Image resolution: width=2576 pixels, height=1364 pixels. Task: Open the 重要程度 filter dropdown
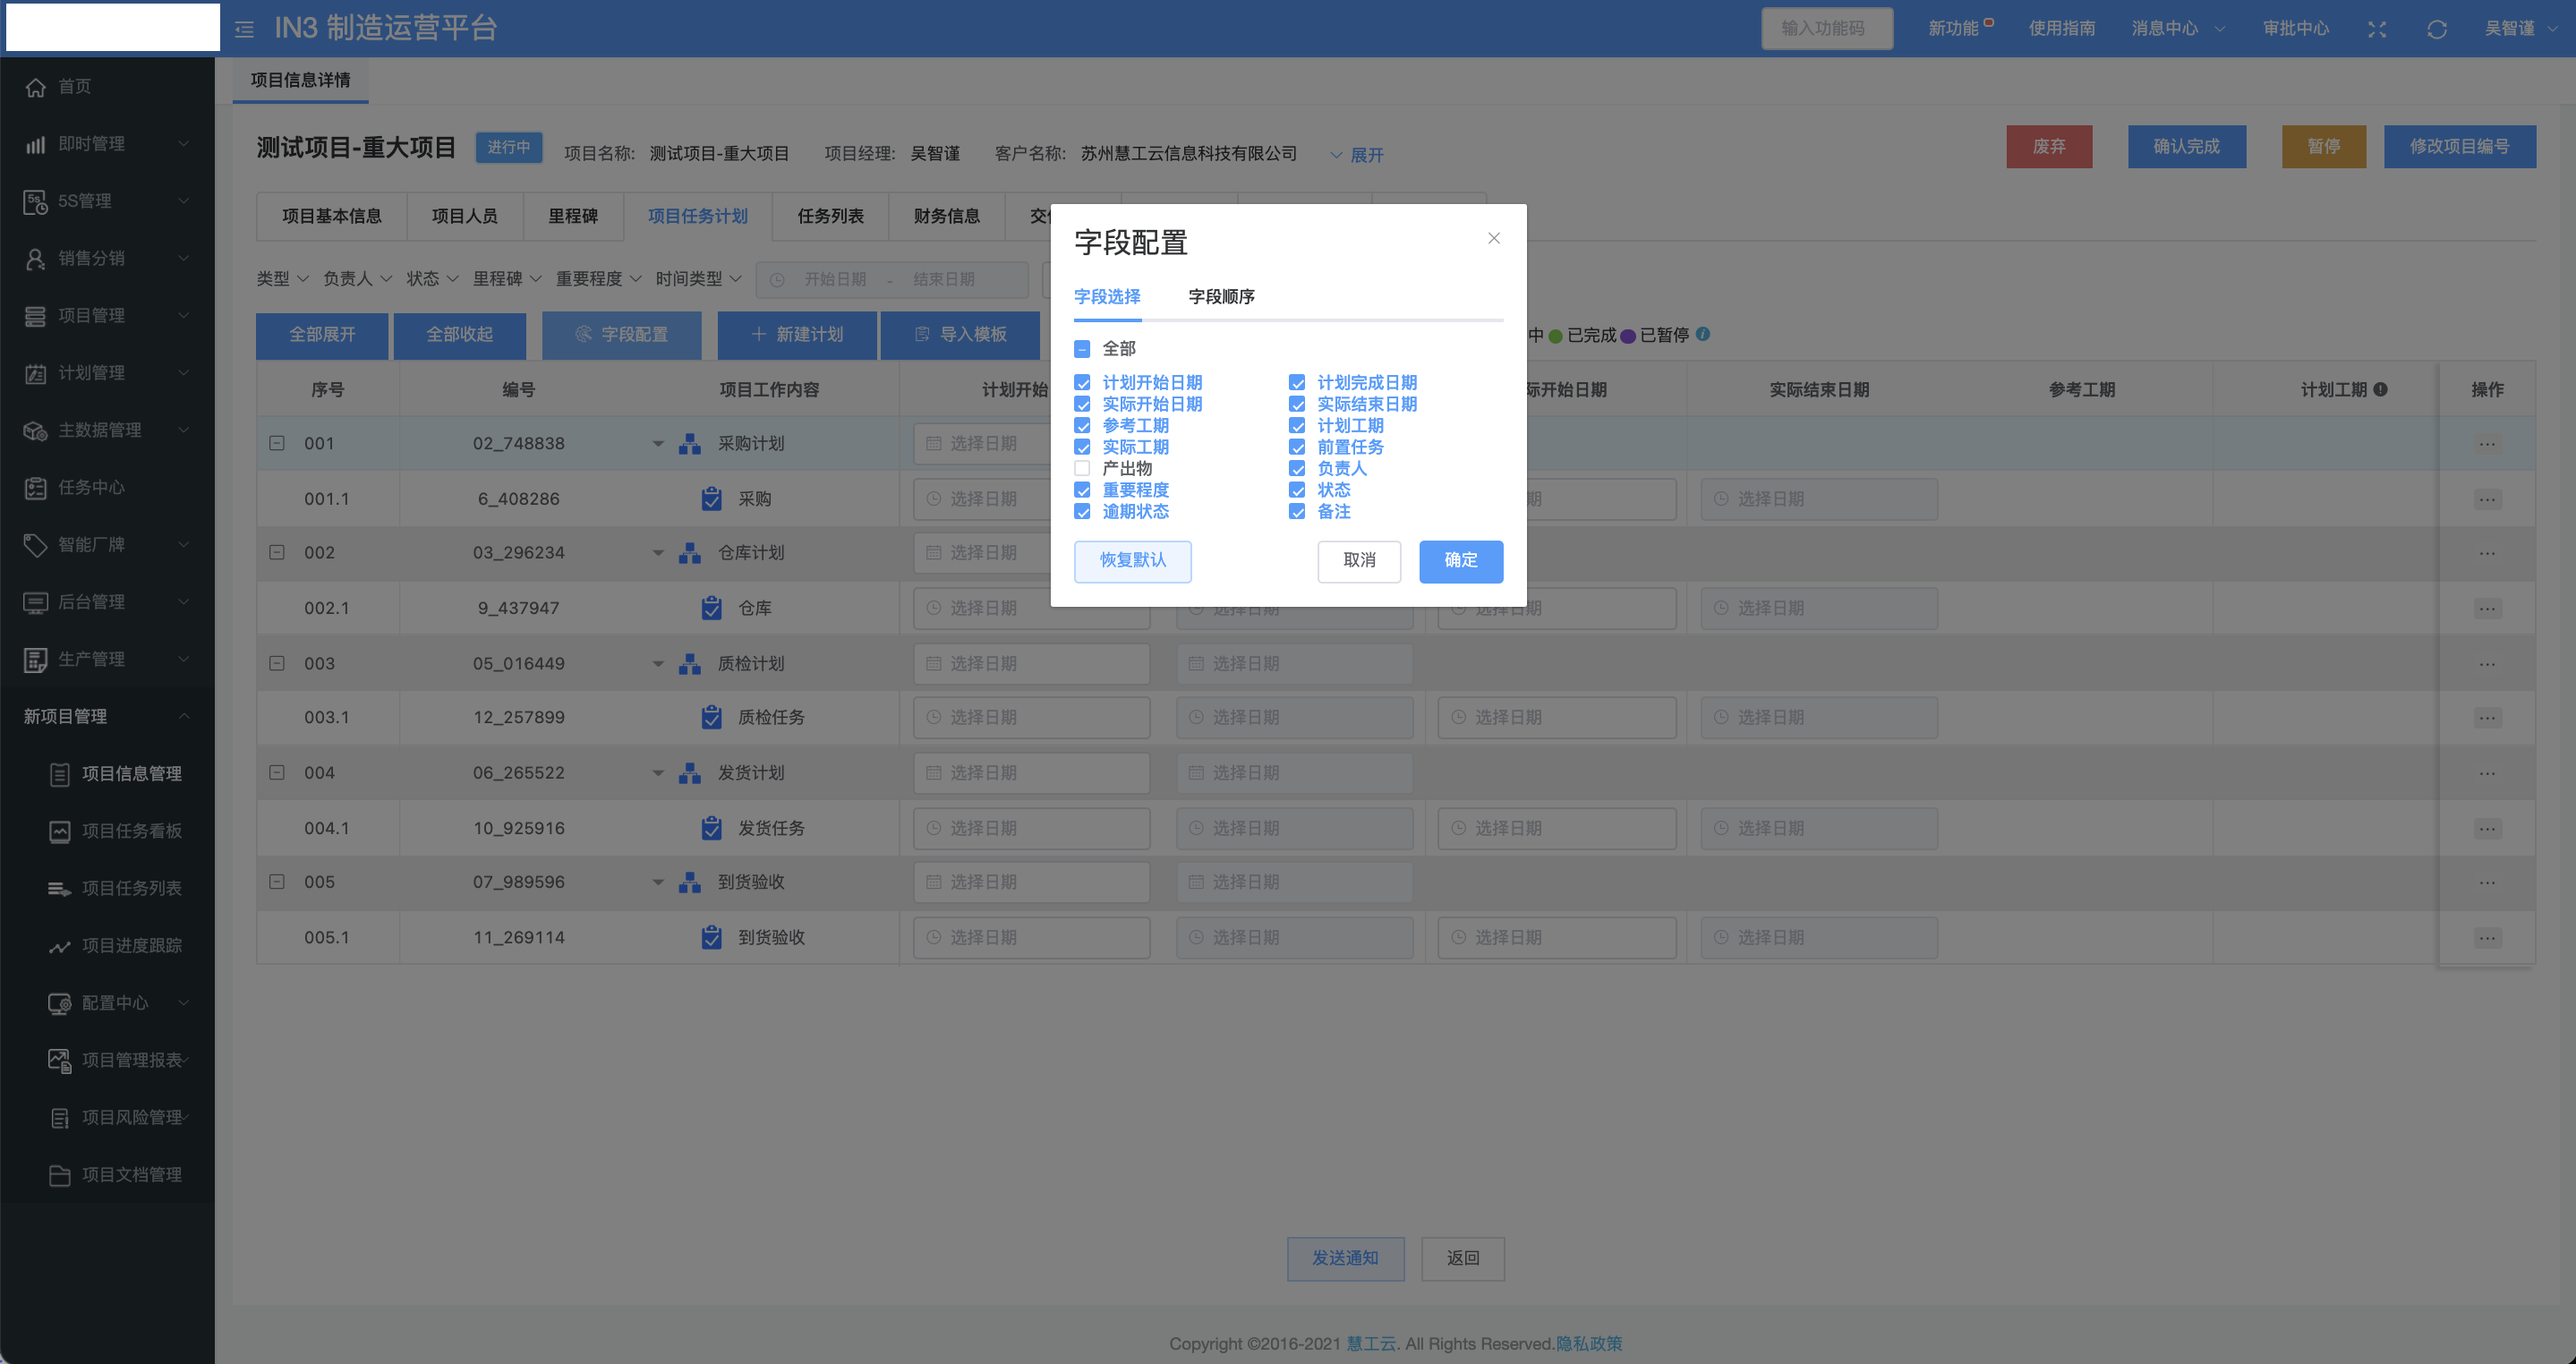pyautogui.click(x=598, y=279)
